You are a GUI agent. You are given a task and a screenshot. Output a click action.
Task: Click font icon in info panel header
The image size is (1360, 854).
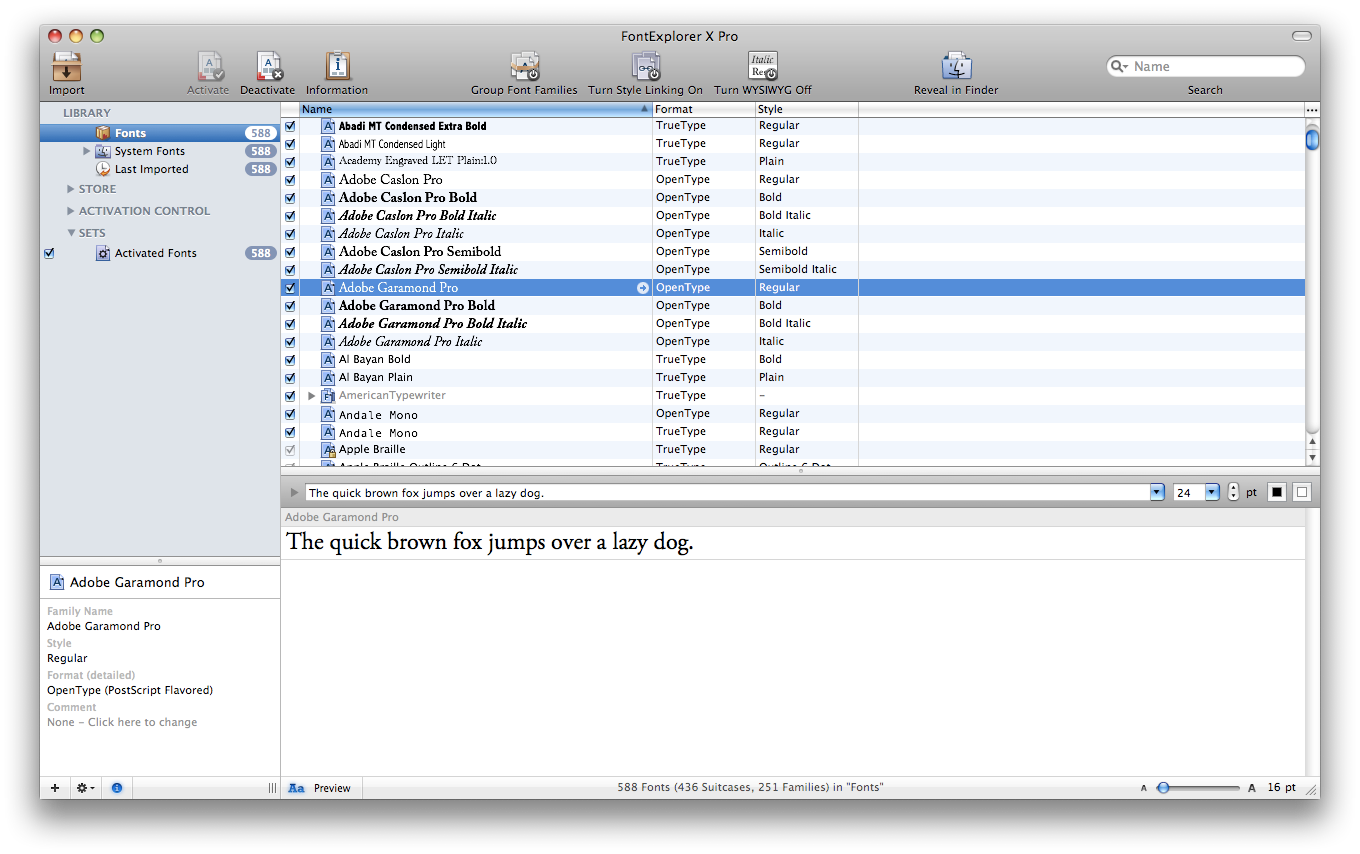pyautogui.click(x=57, y=582)
